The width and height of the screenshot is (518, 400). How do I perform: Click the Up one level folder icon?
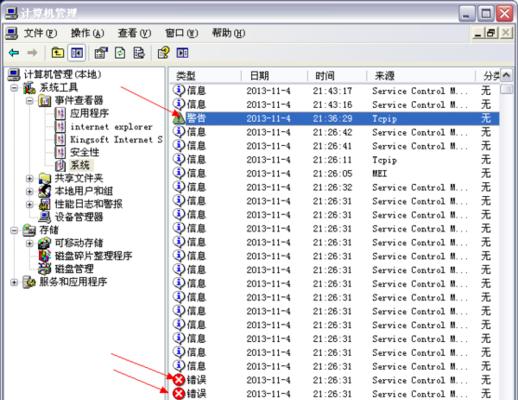pos(58,53)
